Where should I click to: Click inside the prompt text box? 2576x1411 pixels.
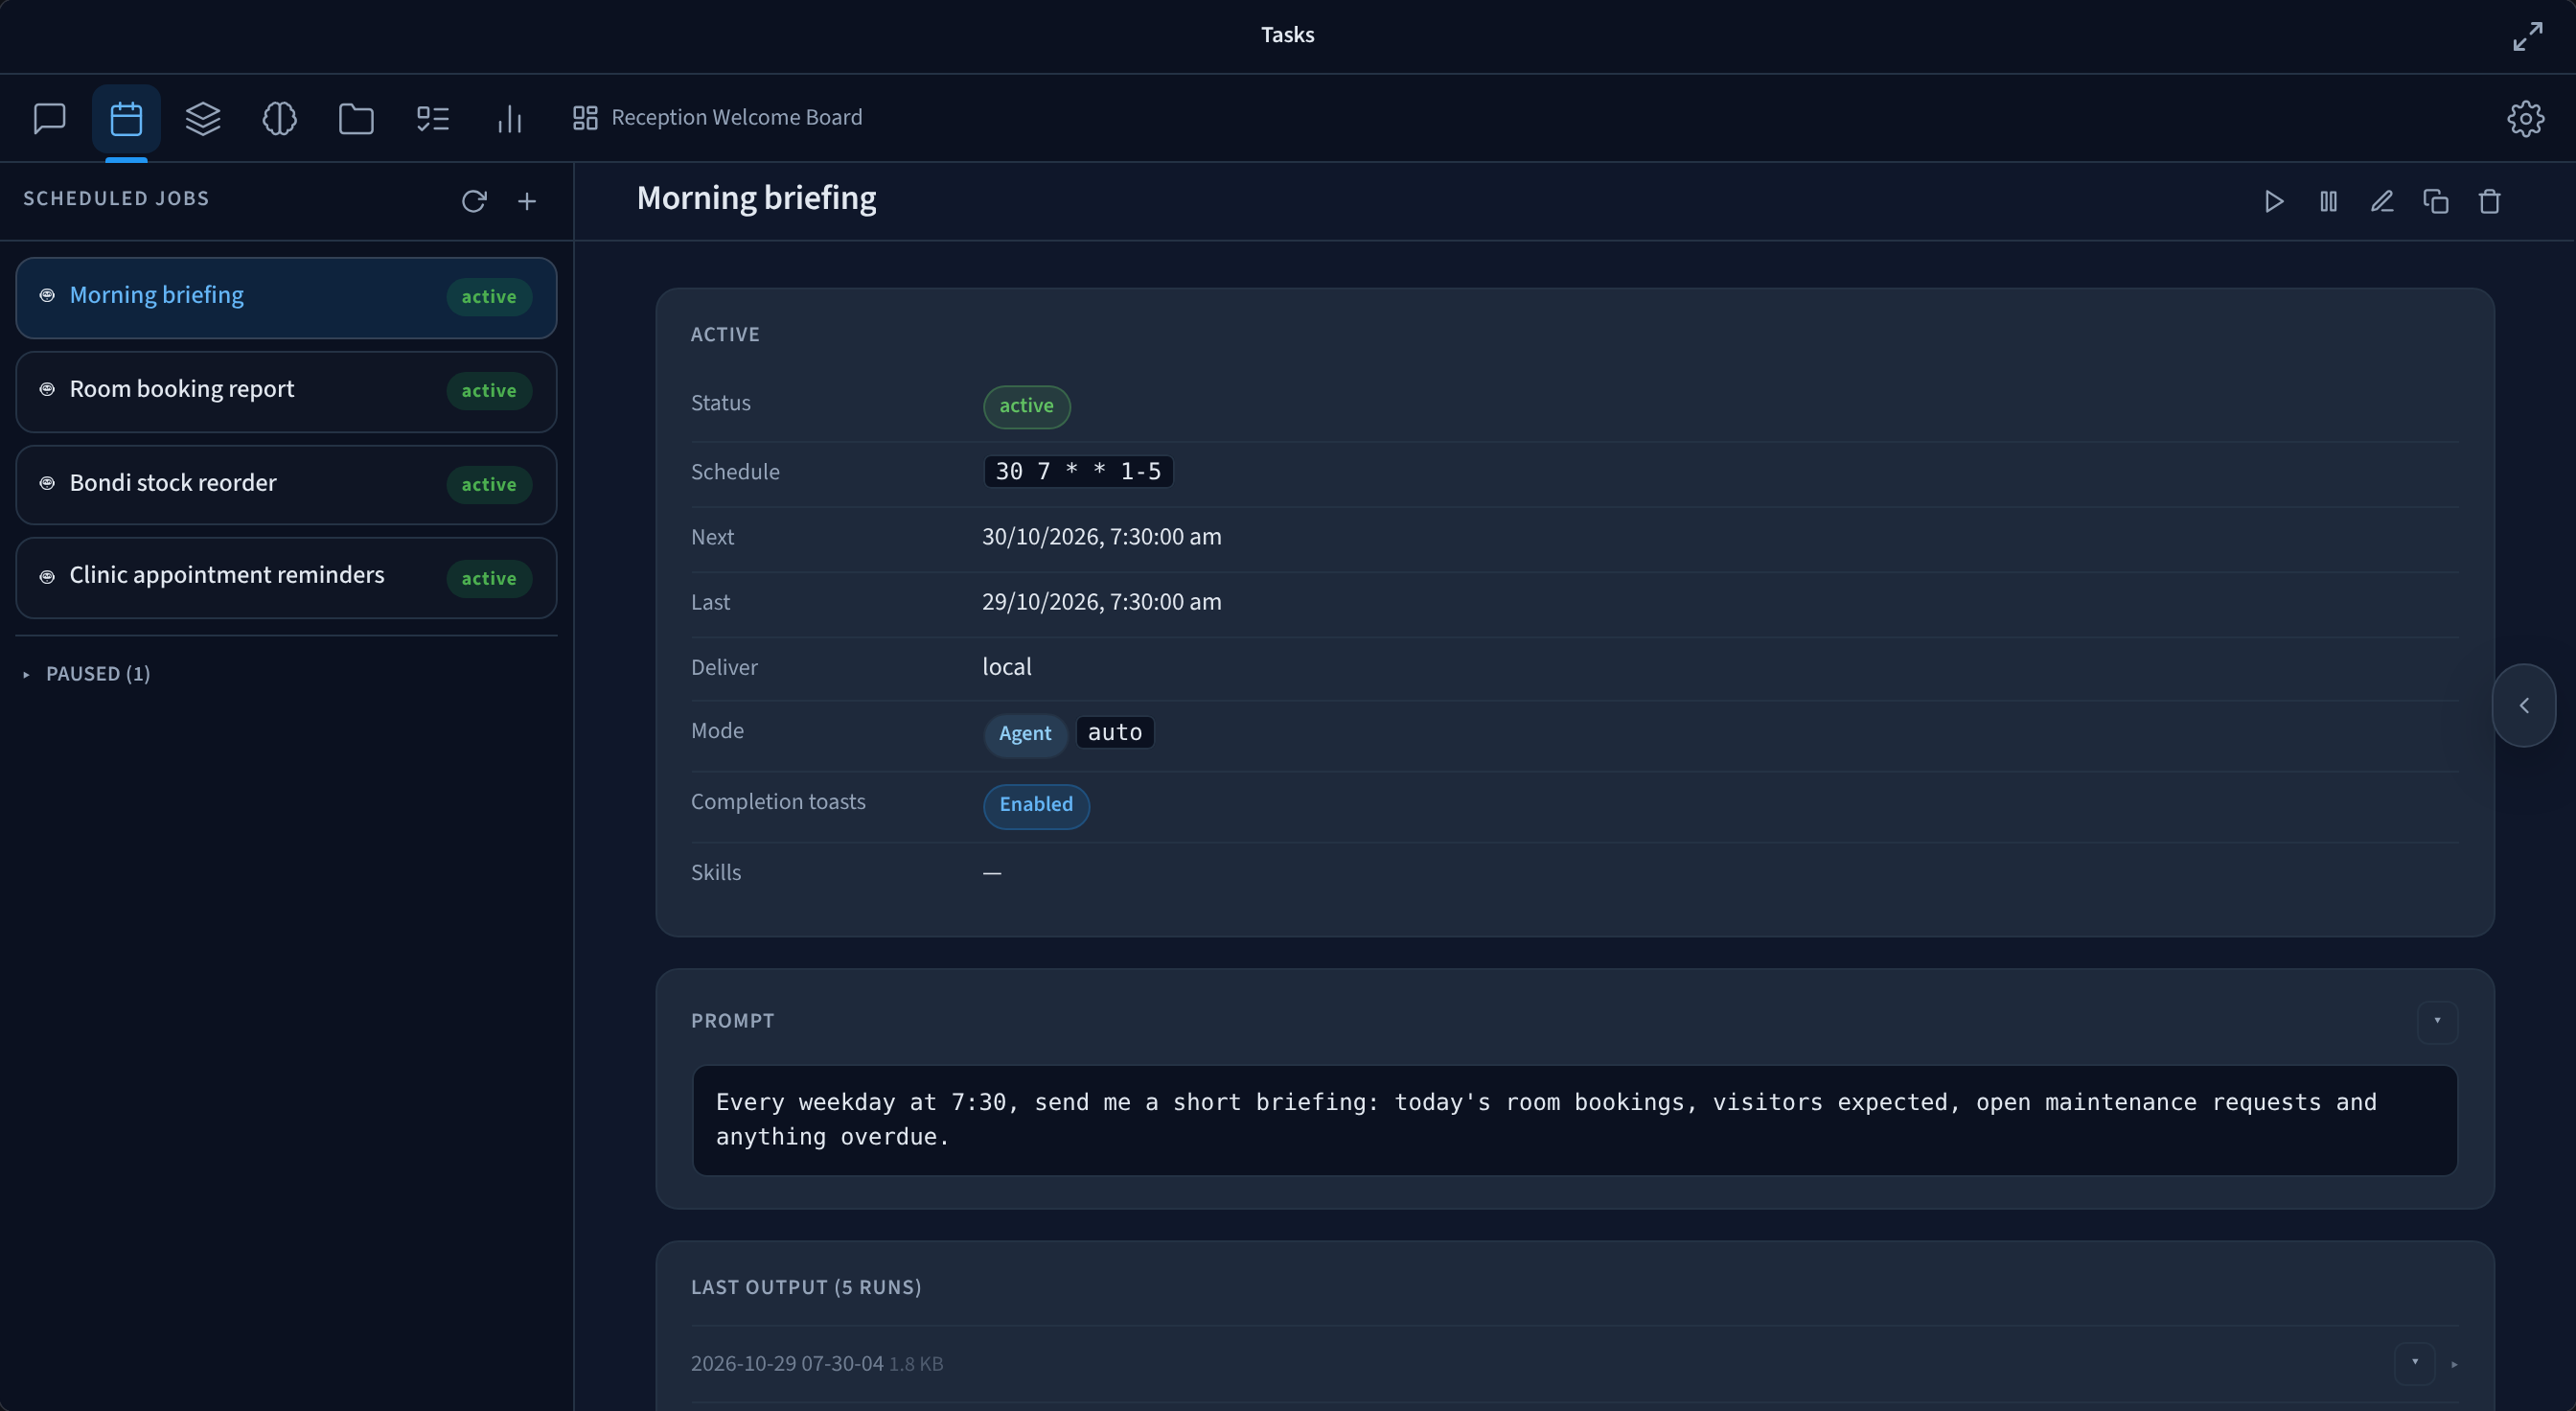tap(1575, 1120)
